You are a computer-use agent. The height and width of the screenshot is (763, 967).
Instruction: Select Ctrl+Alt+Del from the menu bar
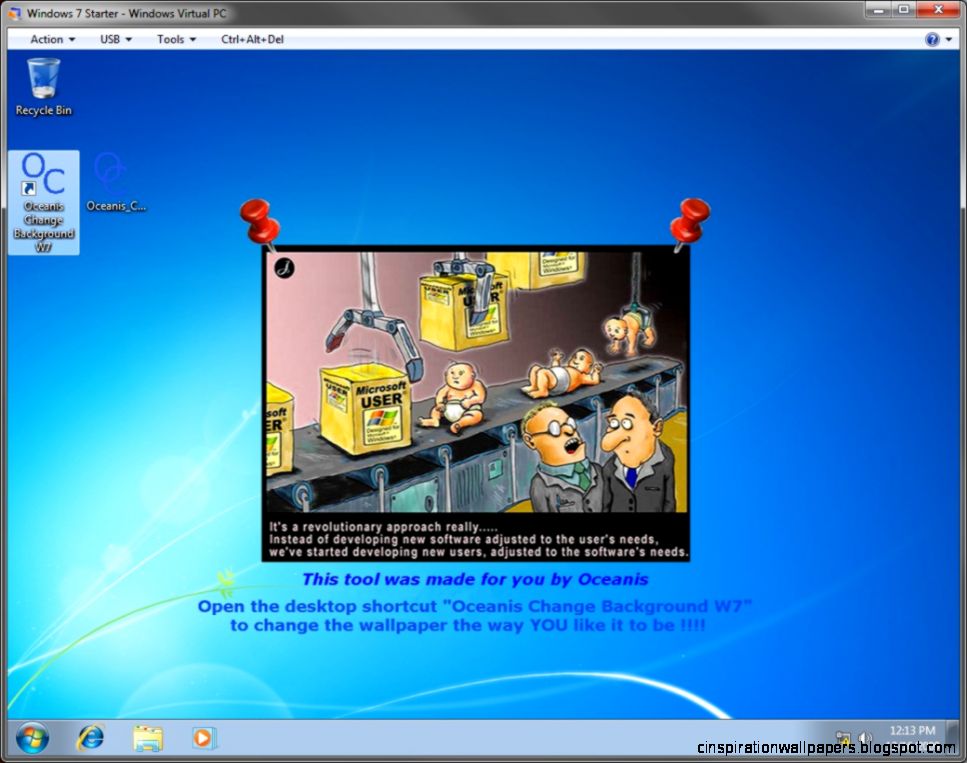(250, 38)
